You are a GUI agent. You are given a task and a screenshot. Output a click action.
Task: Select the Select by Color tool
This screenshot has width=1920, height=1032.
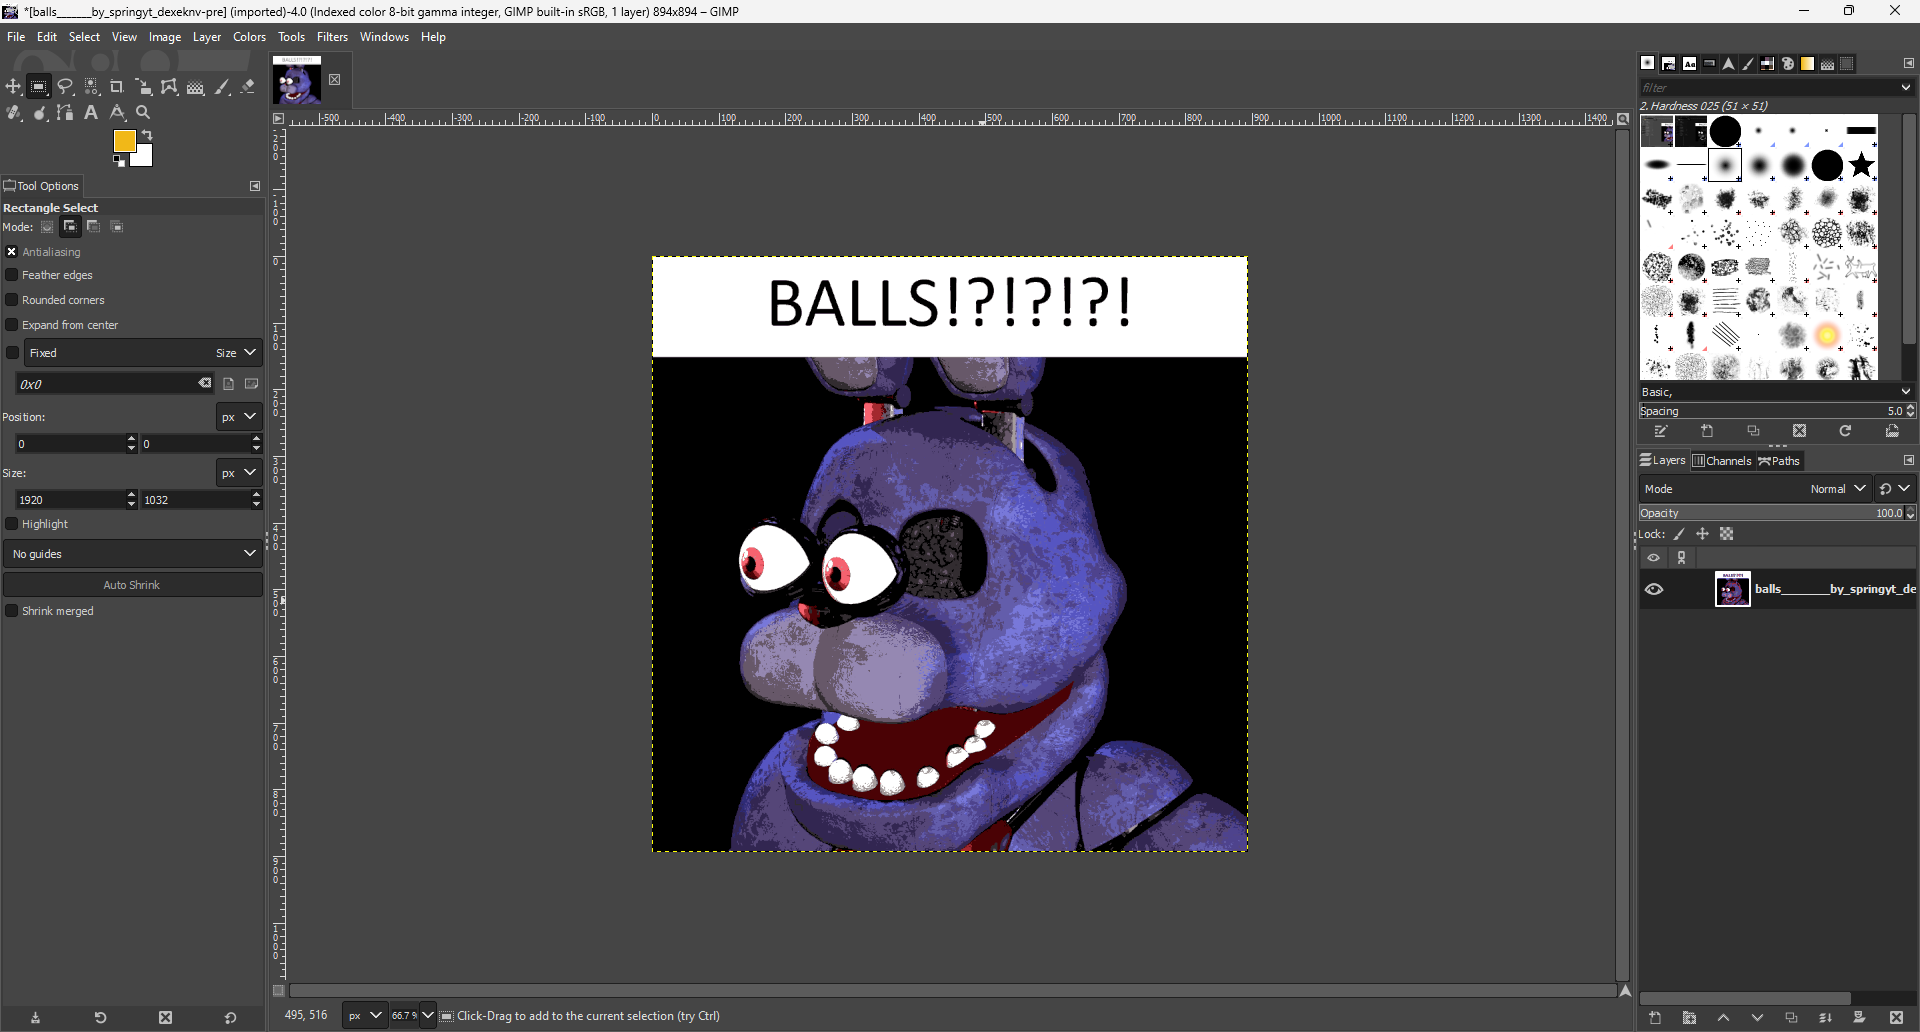(x=91, y=87)
